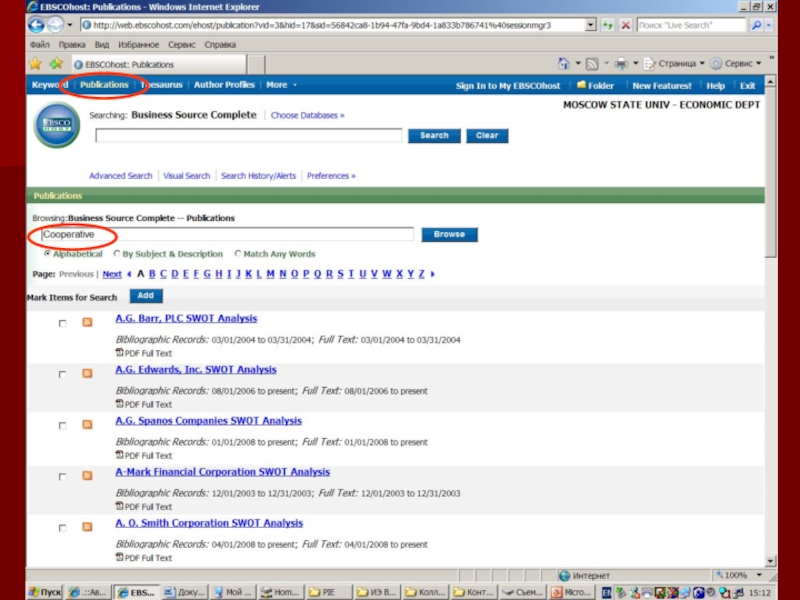This screenshot has width=800, height=600.
Task: Check the A.G. Edwards, Inc. SWOT checkbox
Action: tap(62, 374)
